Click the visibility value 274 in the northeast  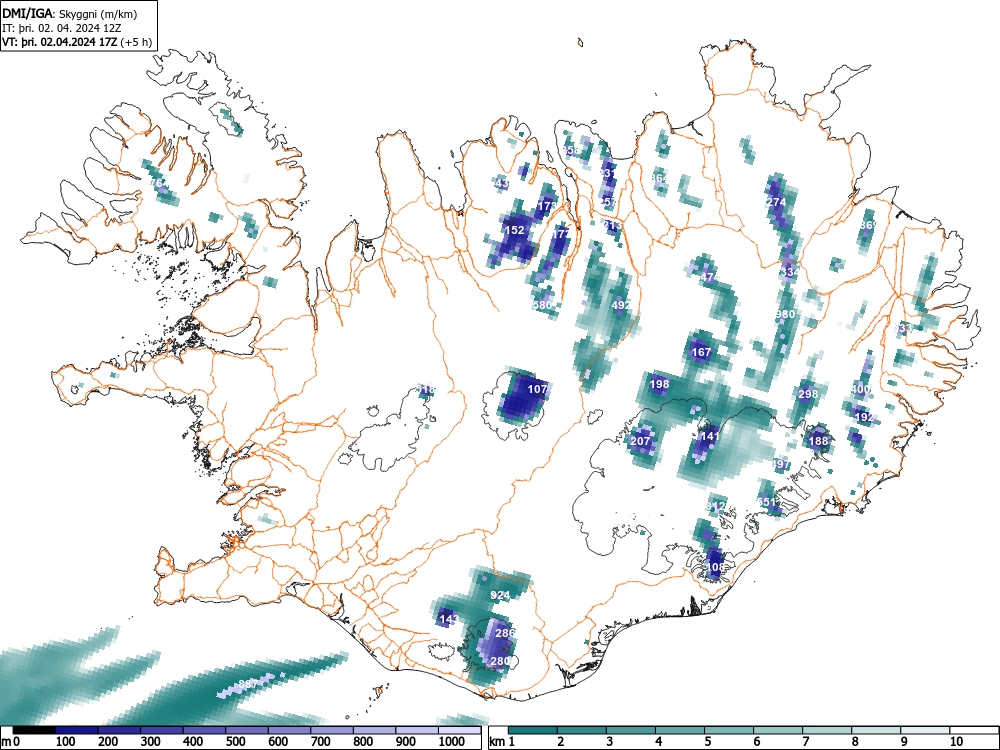776,202
